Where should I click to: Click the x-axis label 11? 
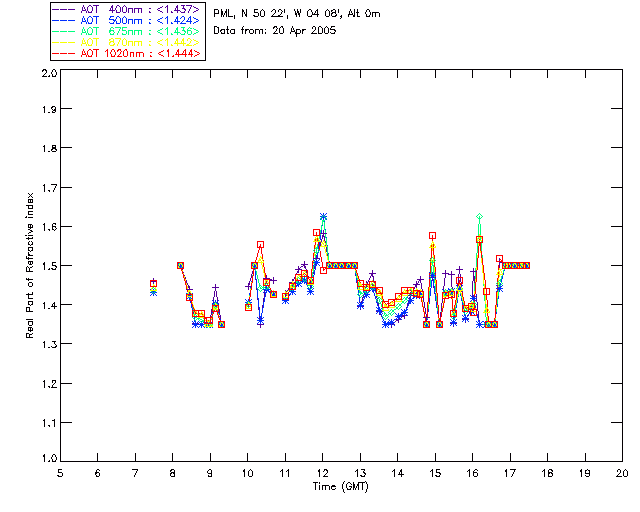tap(285, 473)
